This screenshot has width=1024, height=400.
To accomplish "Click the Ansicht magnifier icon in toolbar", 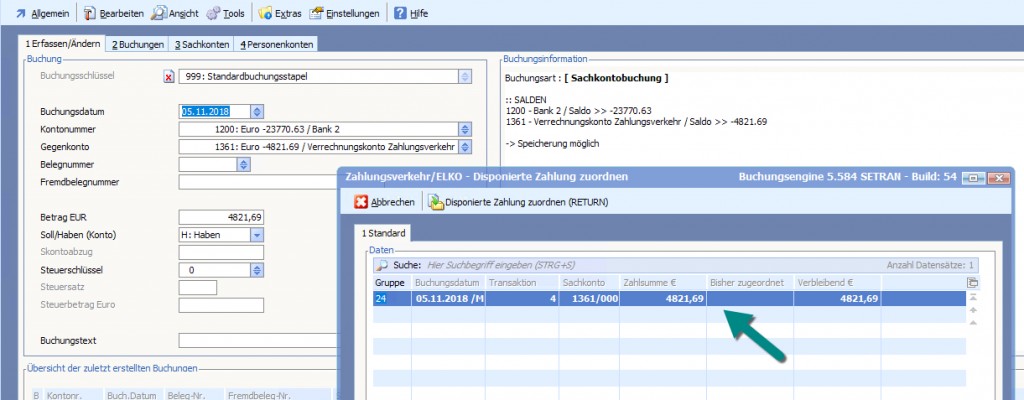I will pos(160,14).
